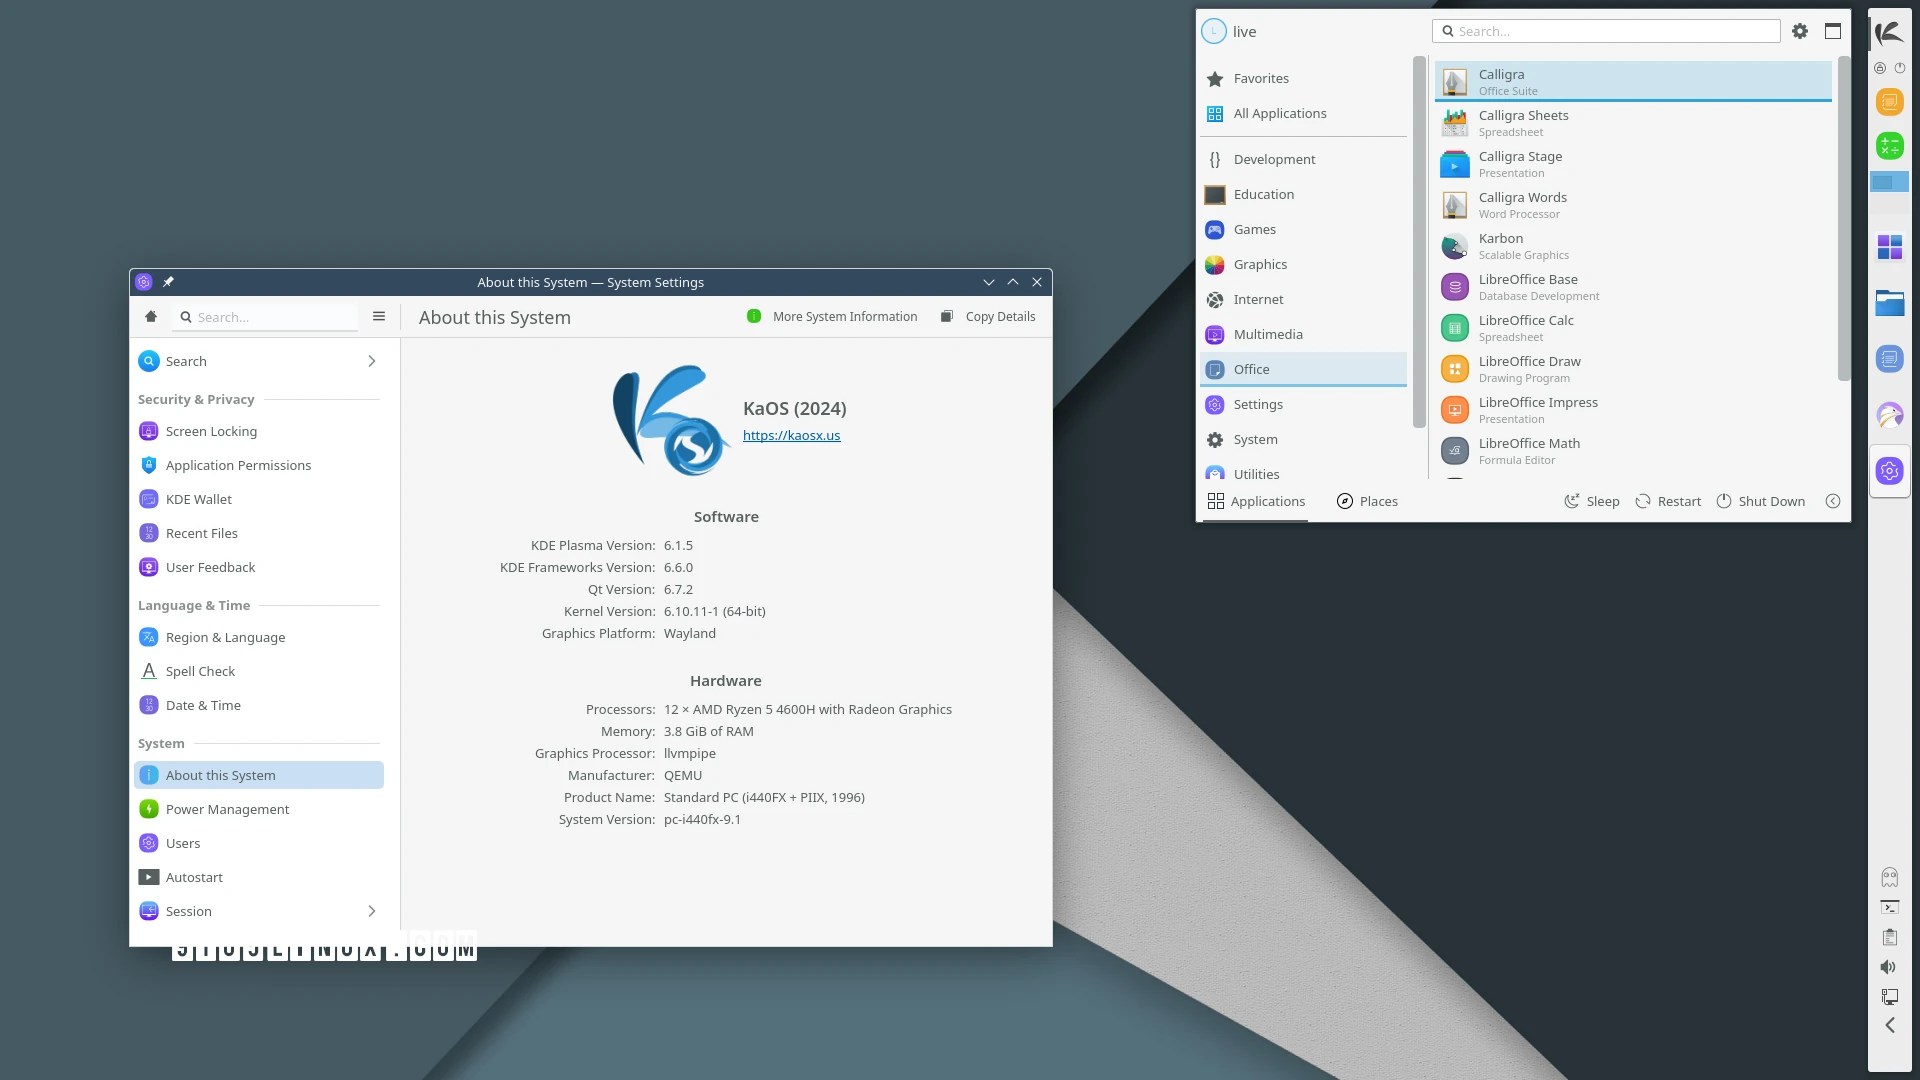Viewport: 1920px width, 1080px height.
Task: Toggle launcher panel expand square icon
Action: (x=1833, y=31)
